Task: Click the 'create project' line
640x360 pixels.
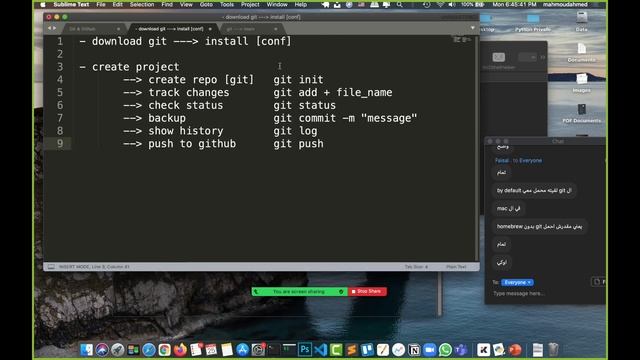Action: [x=129, y=67]
